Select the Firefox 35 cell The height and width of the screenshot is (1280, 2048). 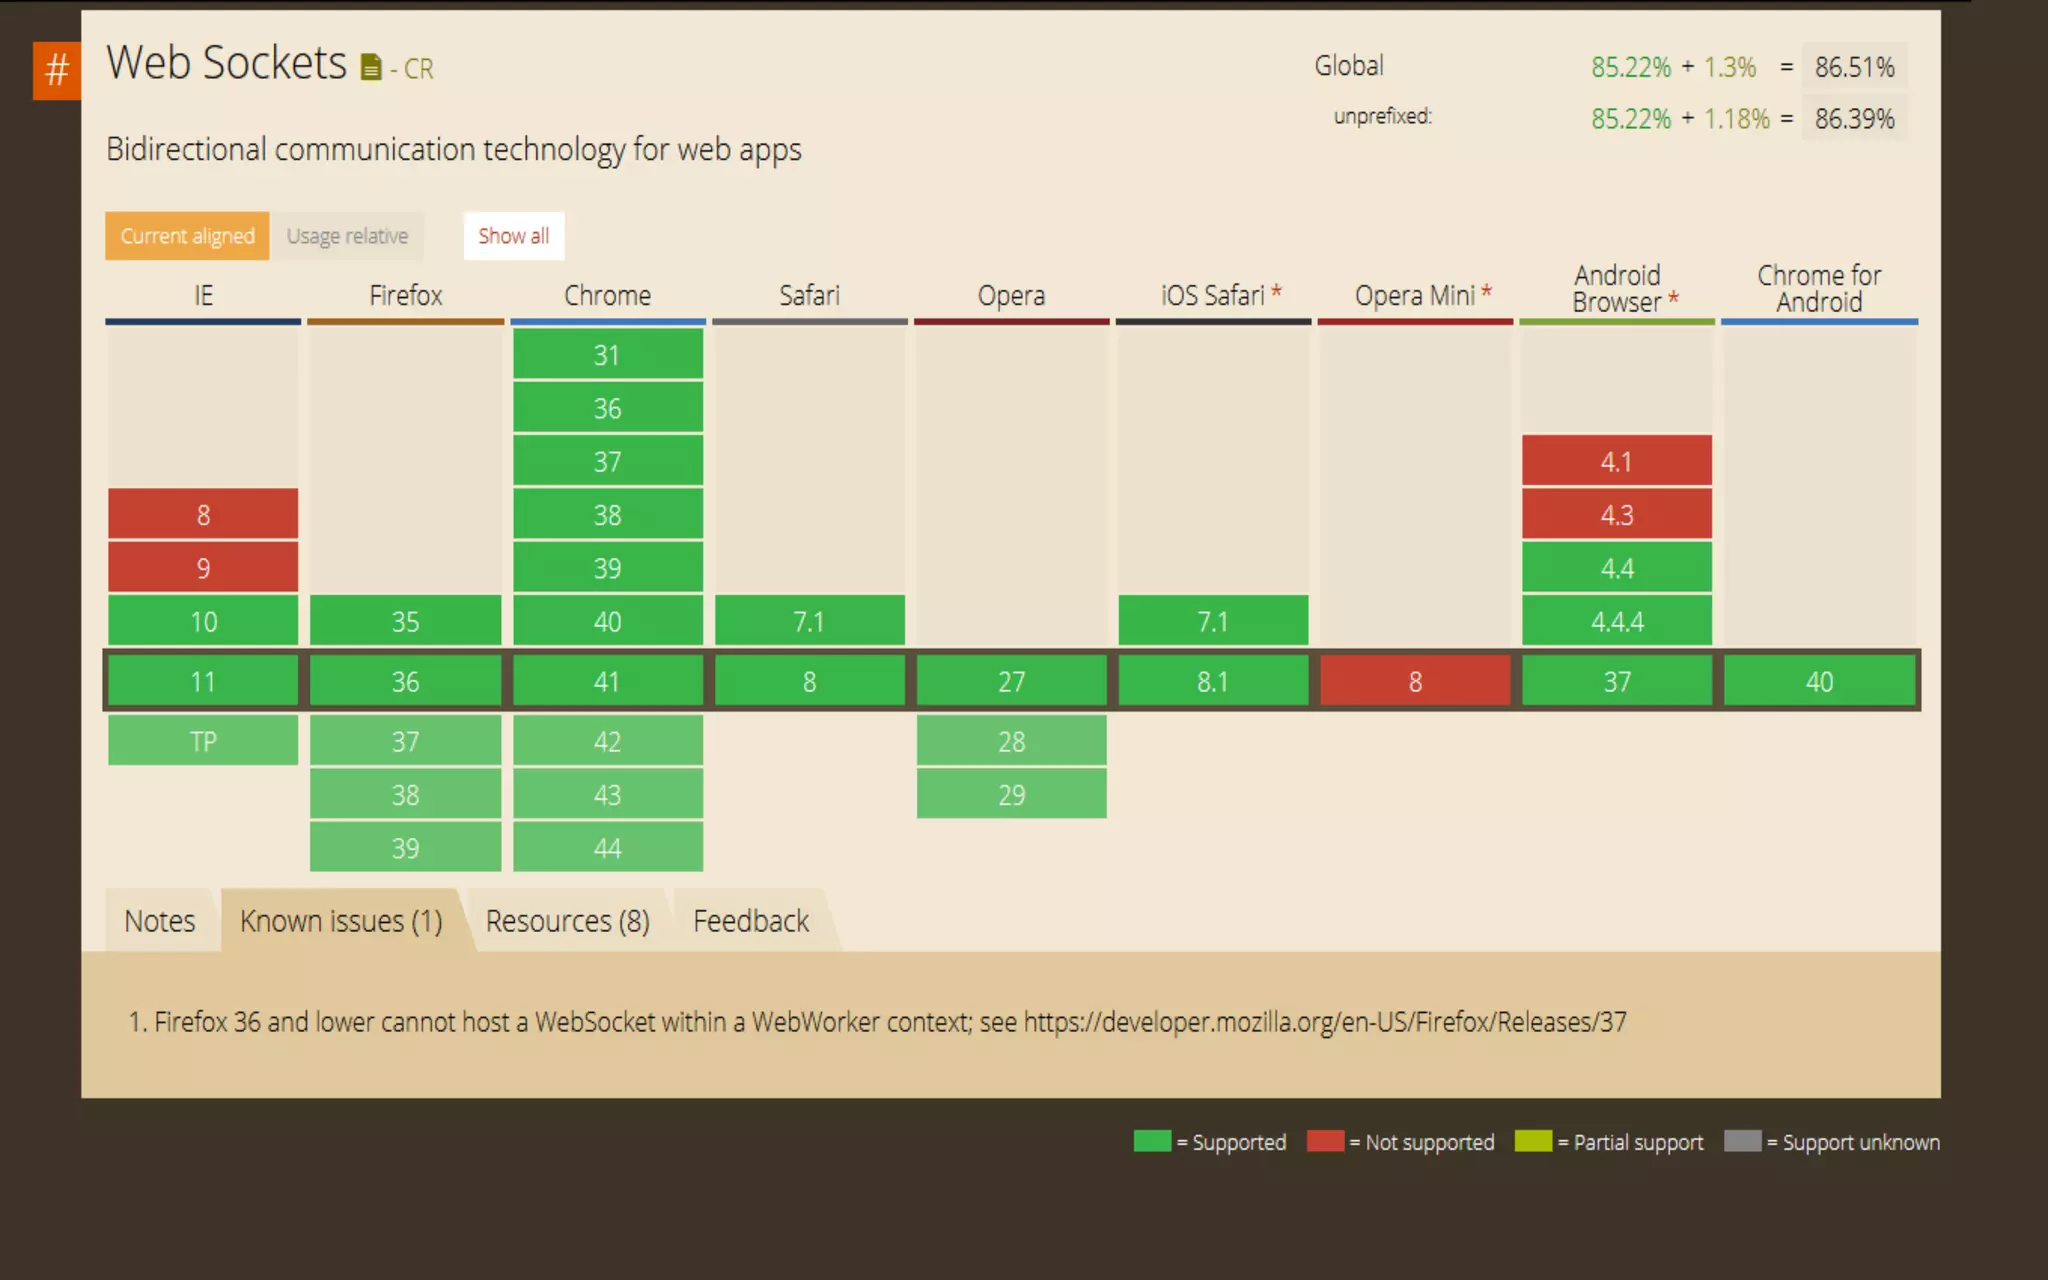click(x=405, y=621)
